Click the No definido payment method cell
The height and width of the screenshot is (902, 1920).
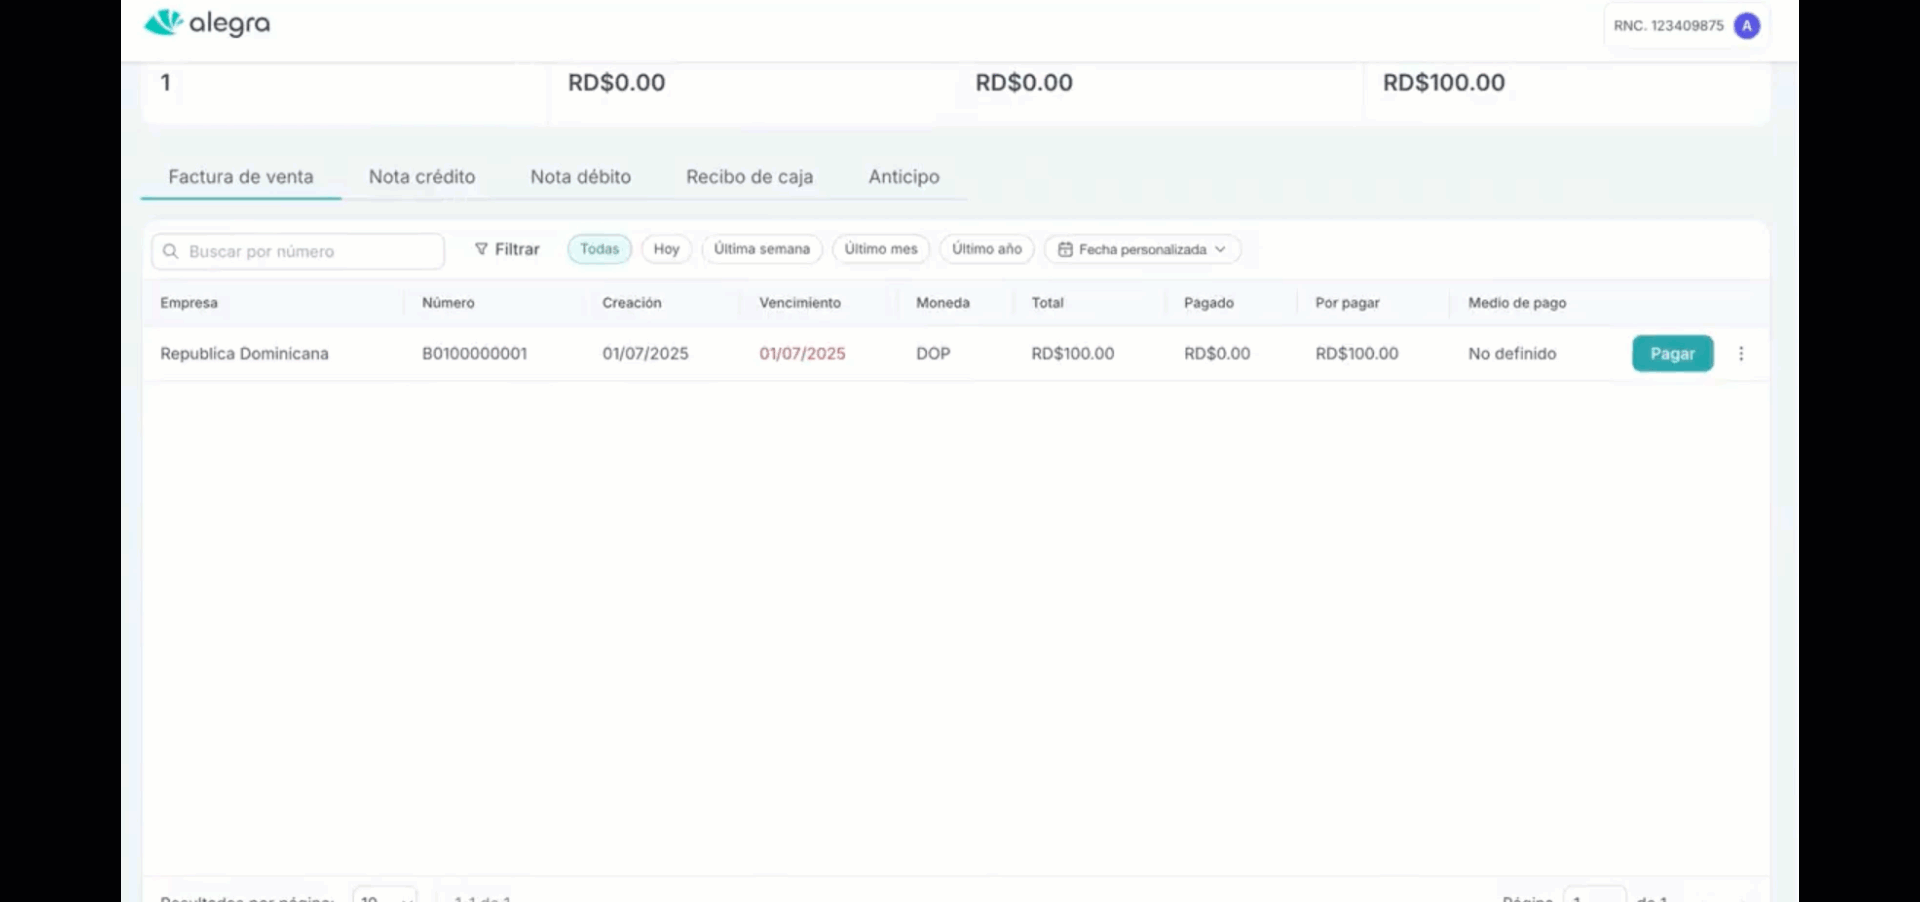[1512, 354]
